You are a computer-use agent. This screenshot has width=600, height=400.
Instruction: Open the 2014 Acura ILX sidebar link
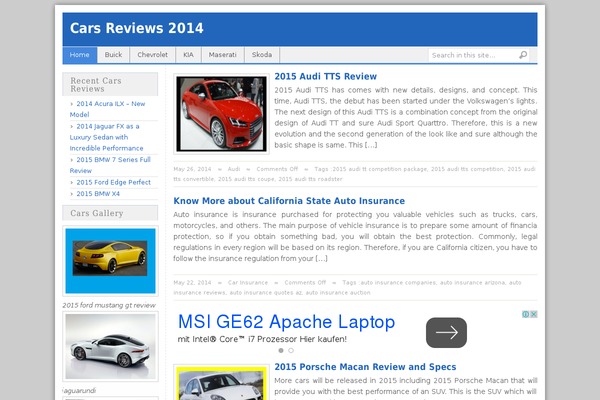tap(108, 109)
